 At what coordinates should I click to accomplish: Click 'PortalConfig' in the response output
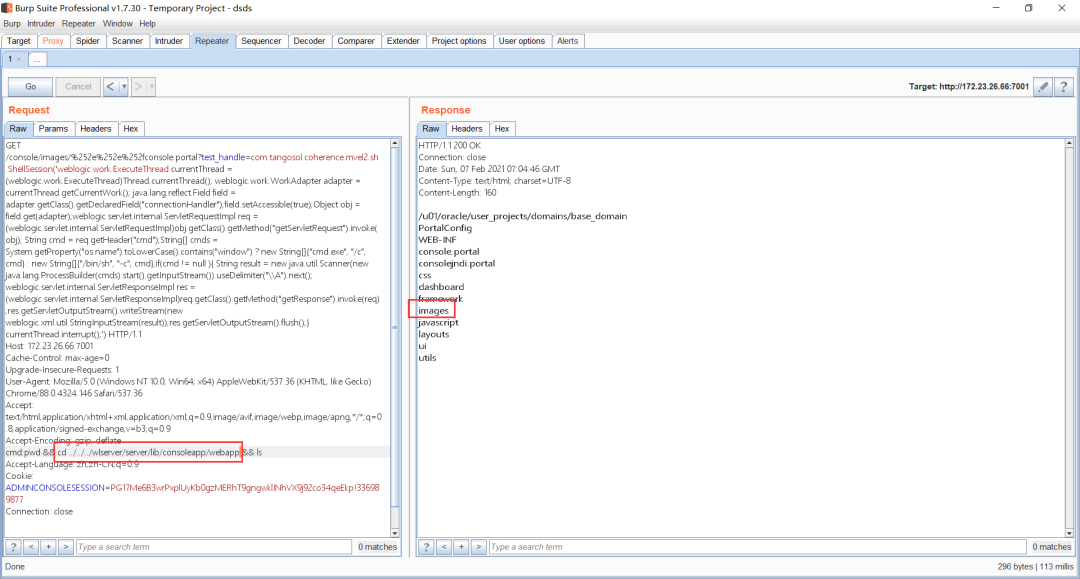(x=445, y=228)
